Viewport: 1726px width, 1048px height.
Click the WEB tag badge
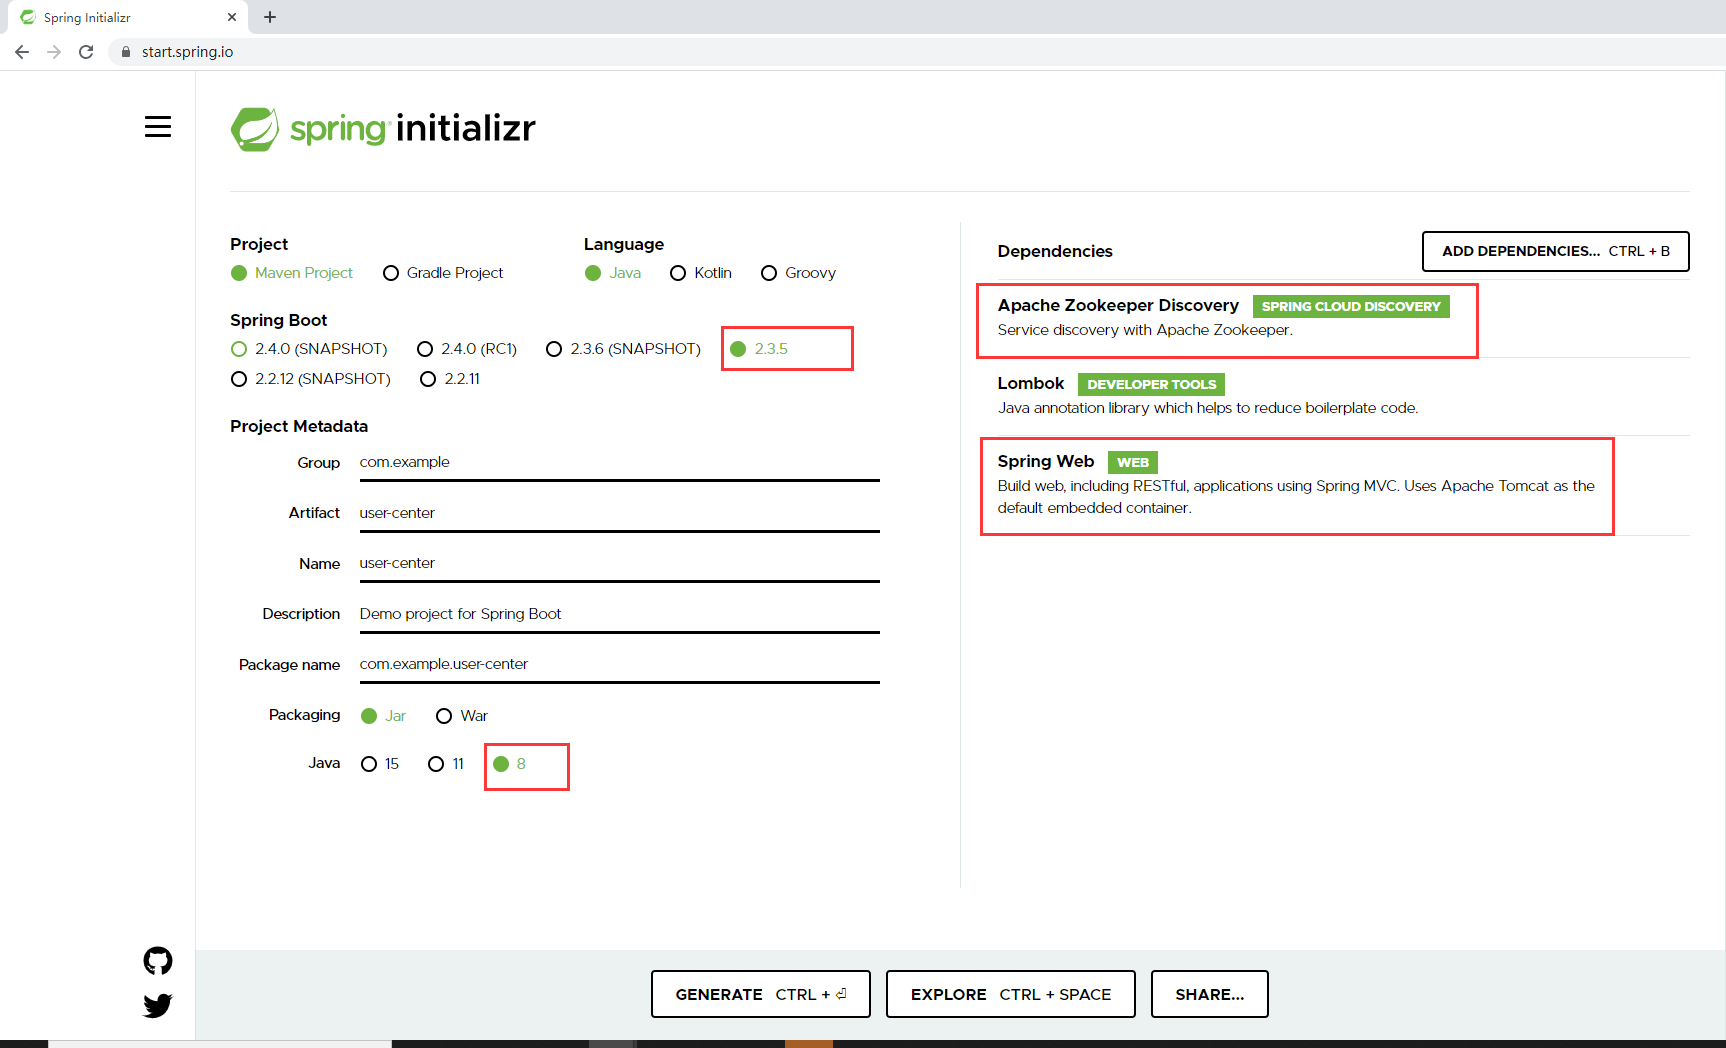coord(1132,462)
